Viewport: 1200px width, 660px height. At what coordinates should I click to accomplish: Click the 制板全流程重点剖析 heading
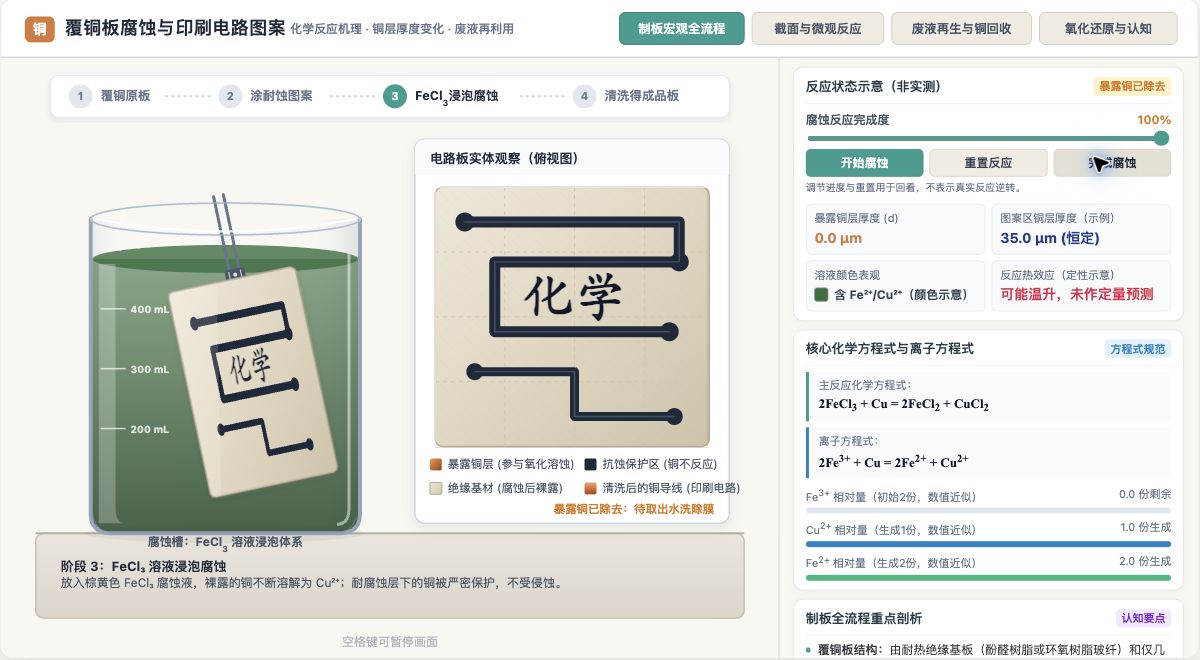point(864,618)
